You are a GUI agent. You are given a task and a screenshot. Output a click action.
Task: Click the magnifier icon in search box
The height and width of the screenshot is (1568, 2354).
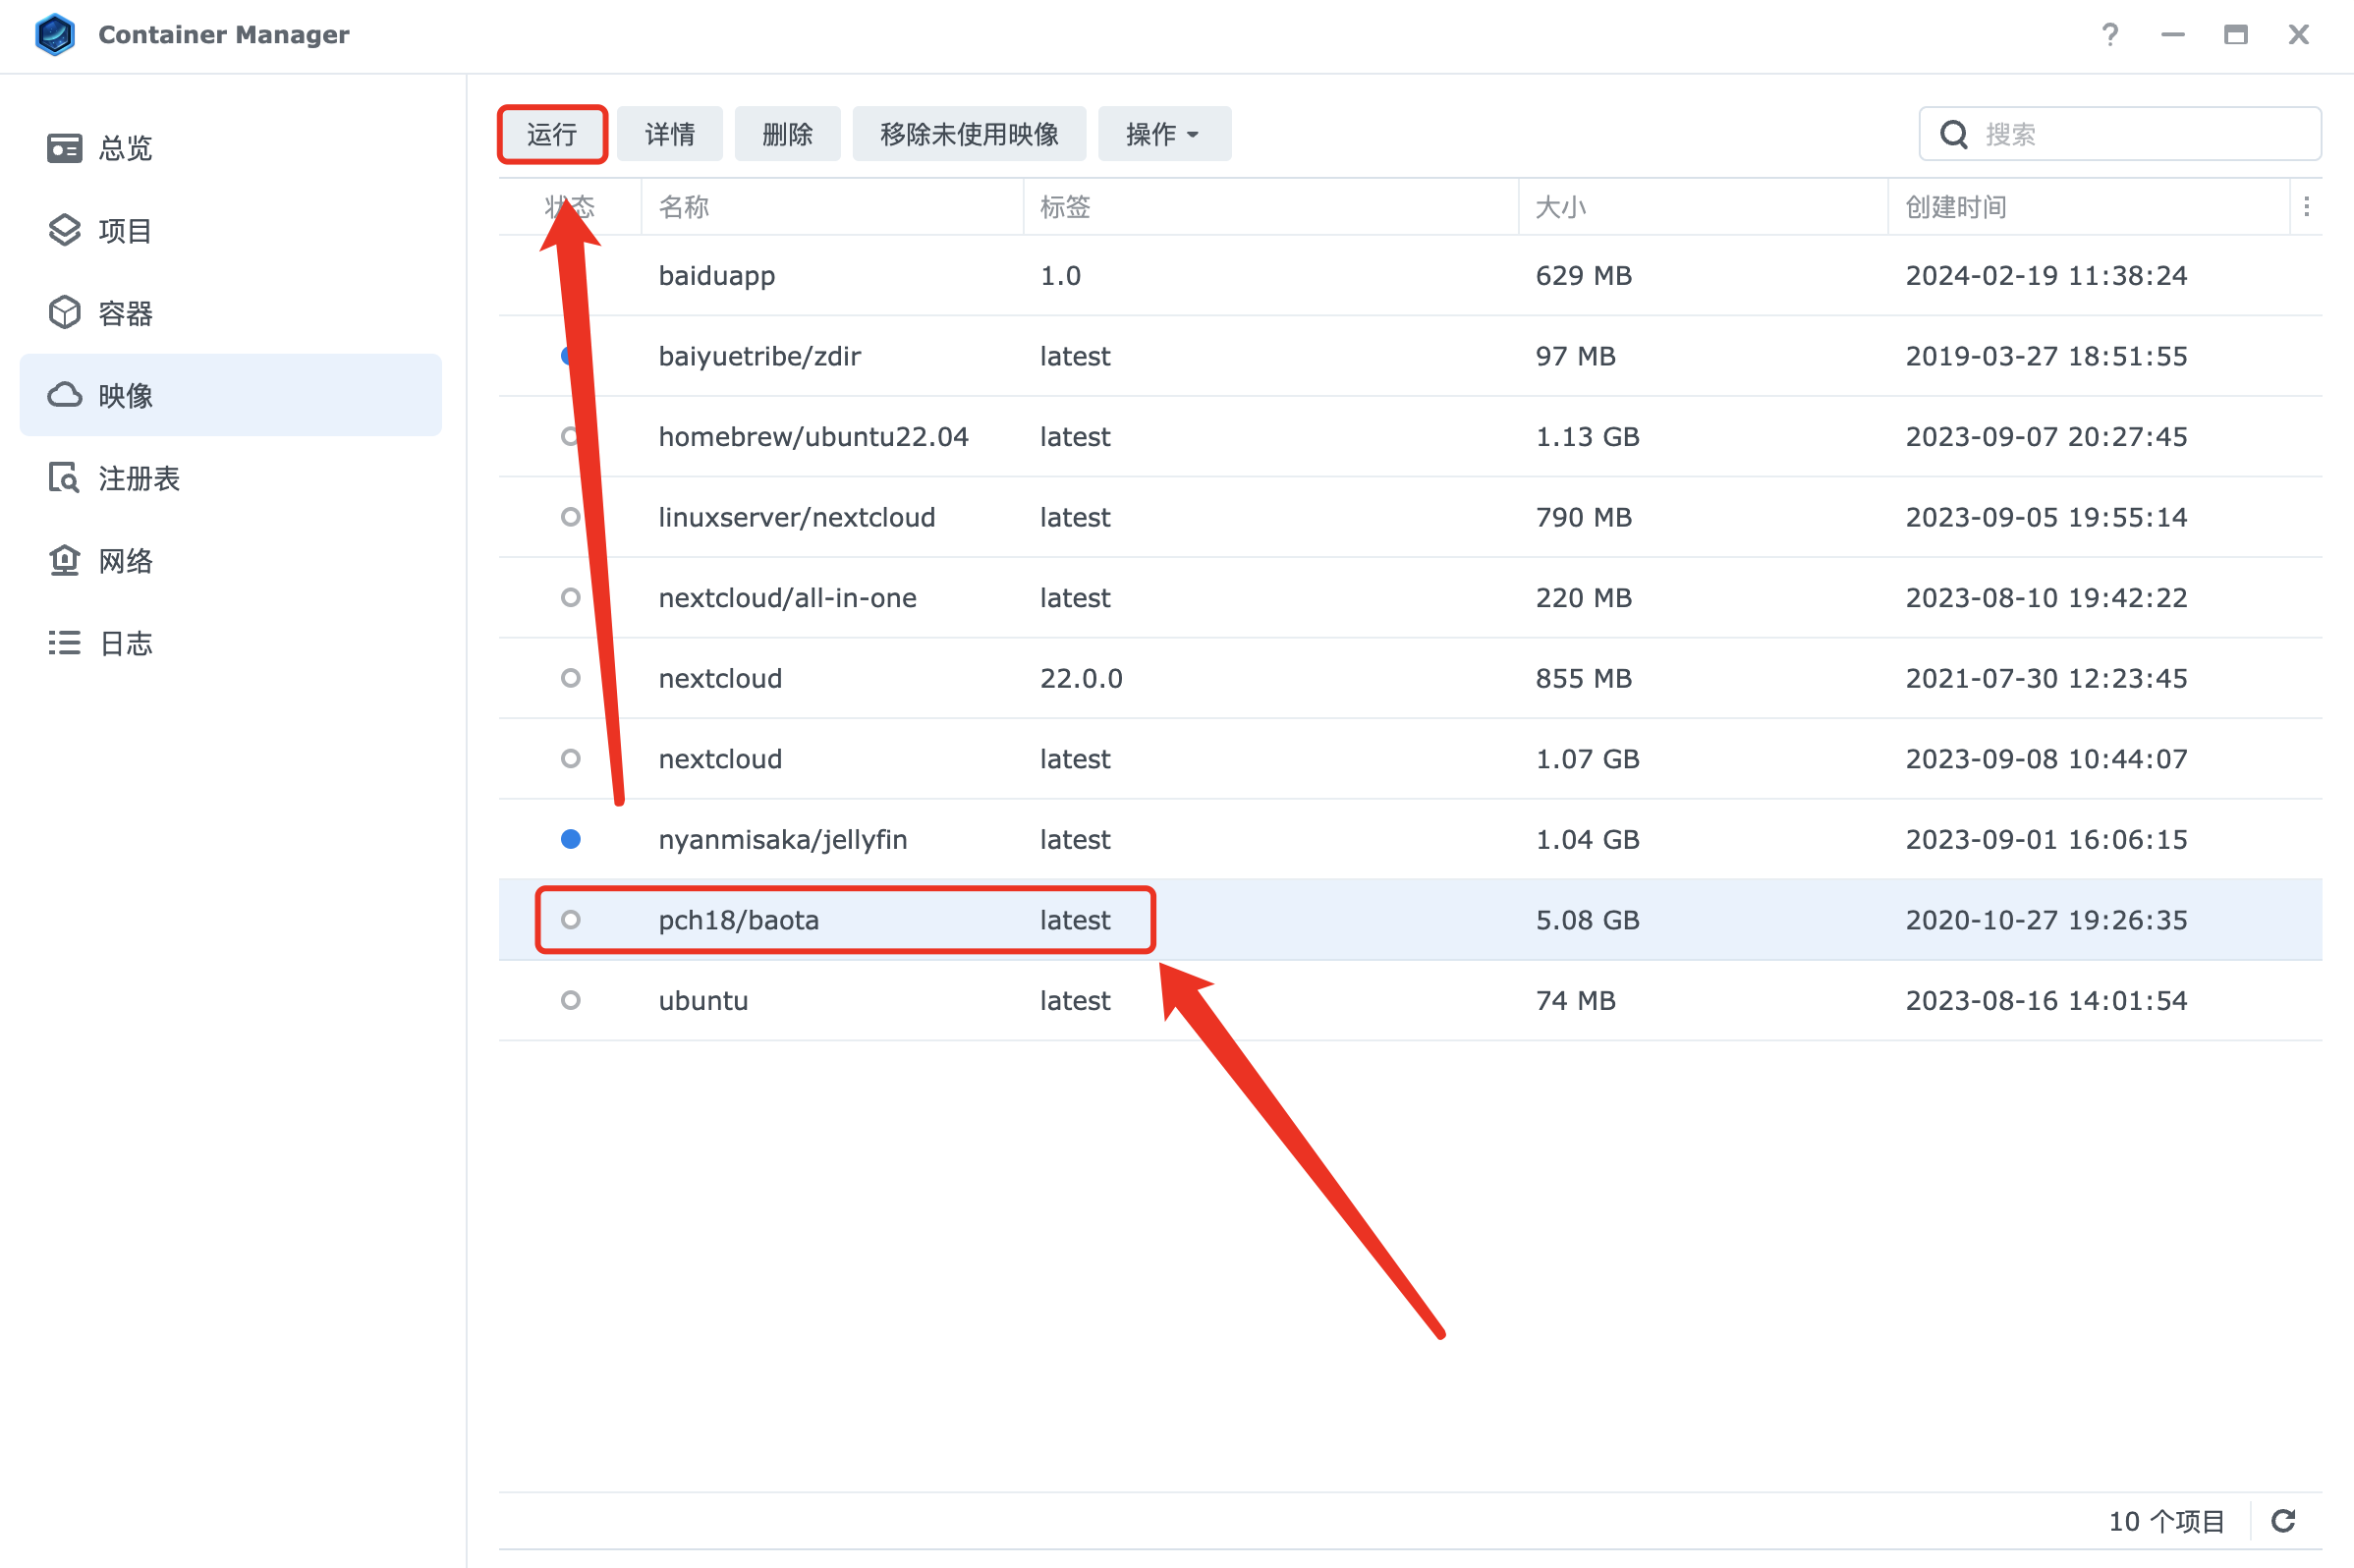[1954, 134]
